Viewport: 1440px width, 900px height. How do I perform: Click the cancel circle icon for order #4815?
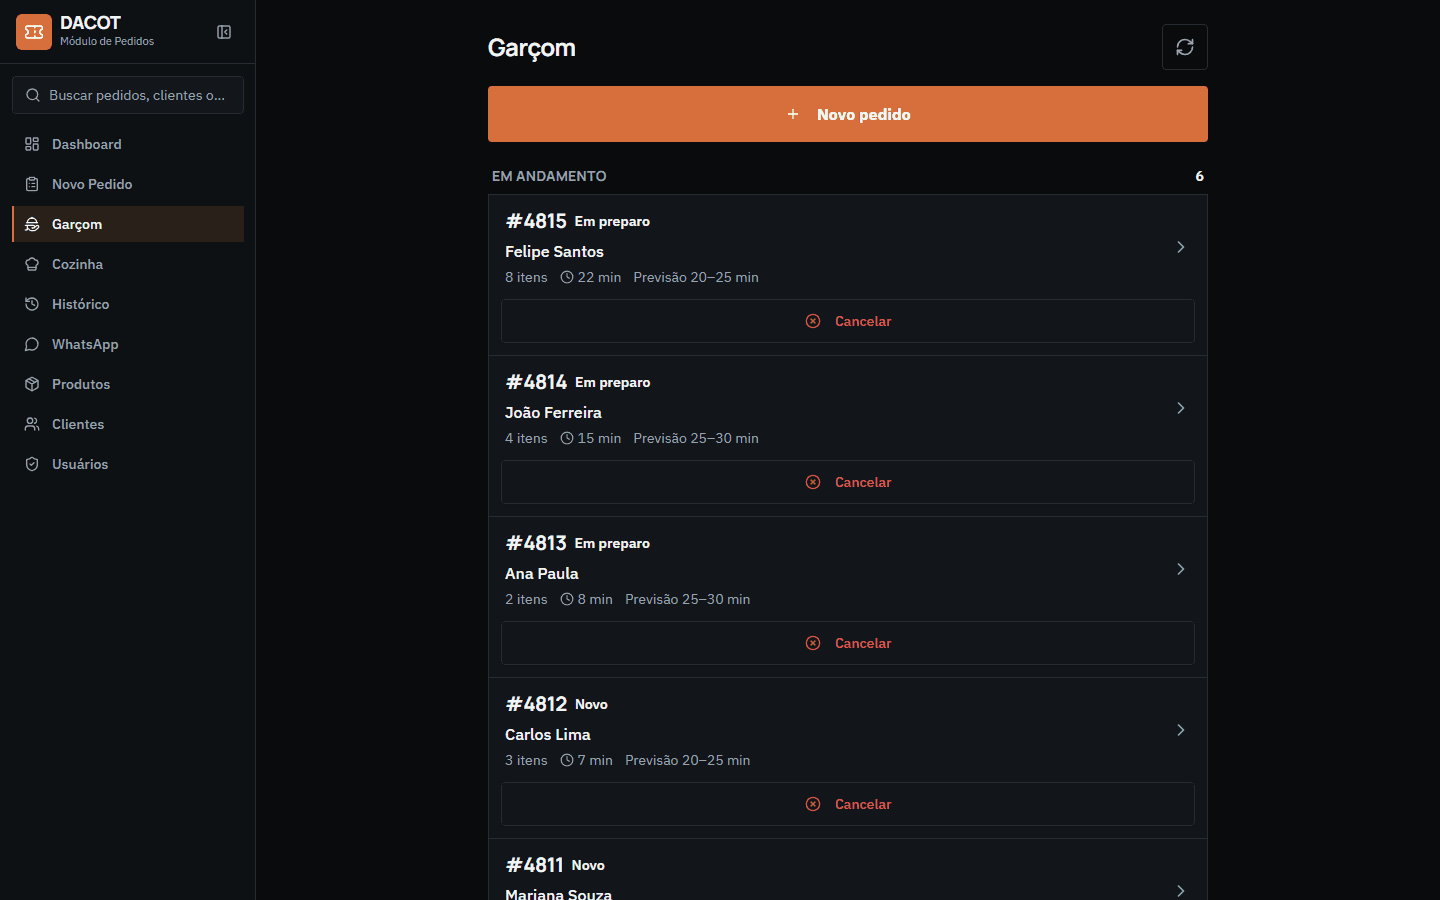click(813, 321)
